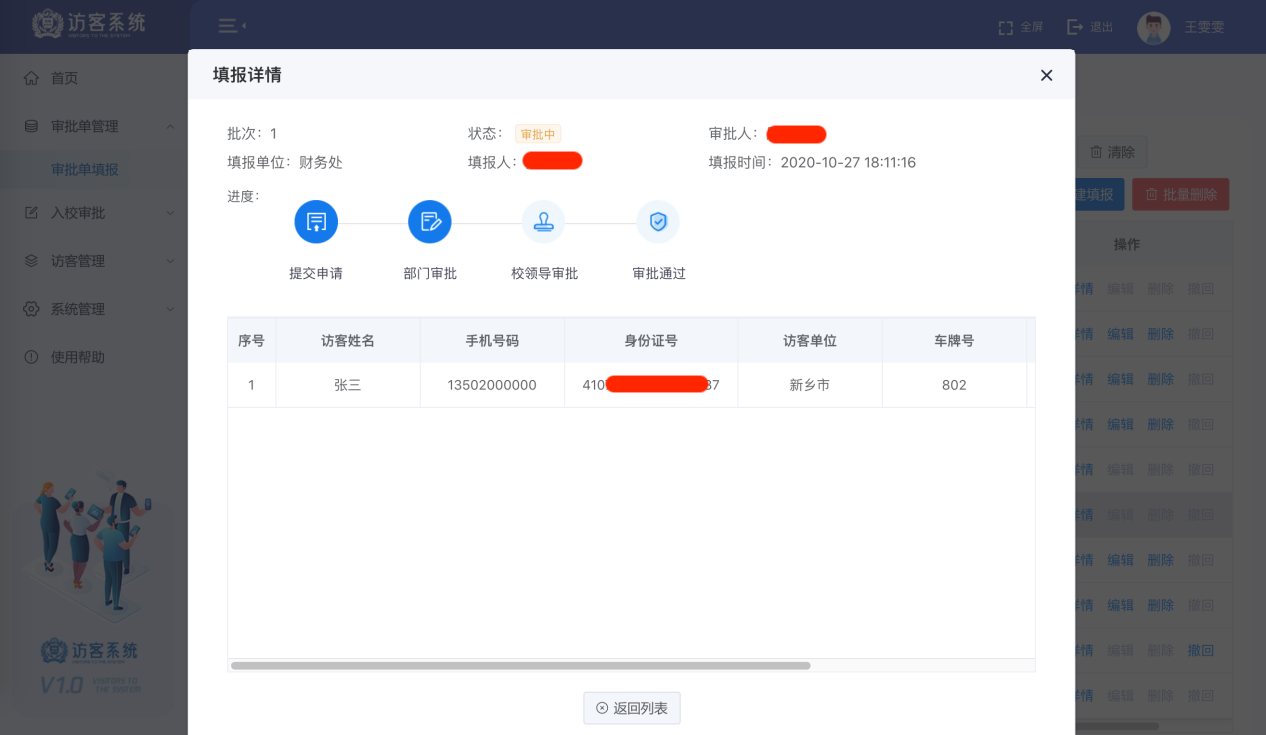Click the 张三 visitor name cell
The height and width of the screenshot is (735, 1266).
(x=347, y=385)
